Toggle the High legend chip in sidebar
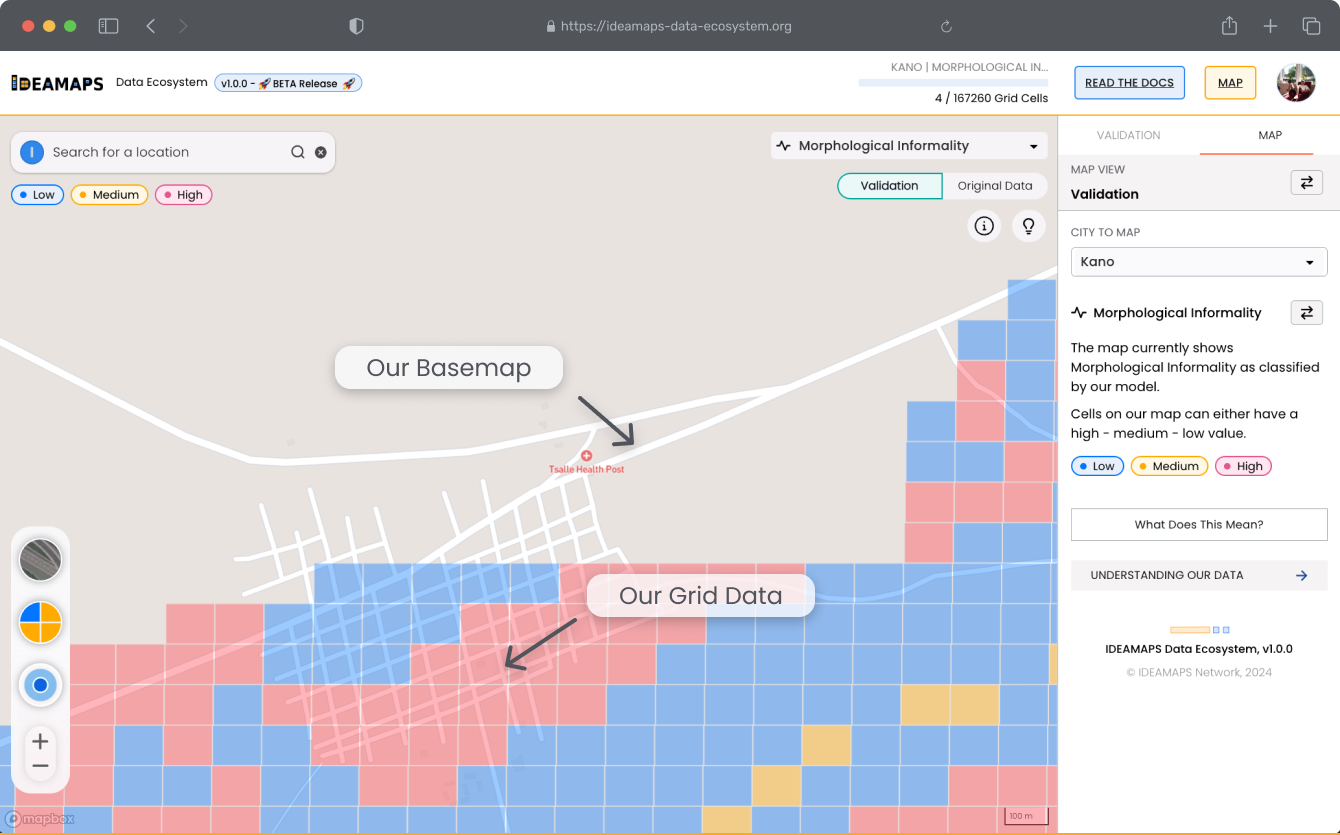Viewport: 1340px width, 835px height. [x=1243, y=465]
